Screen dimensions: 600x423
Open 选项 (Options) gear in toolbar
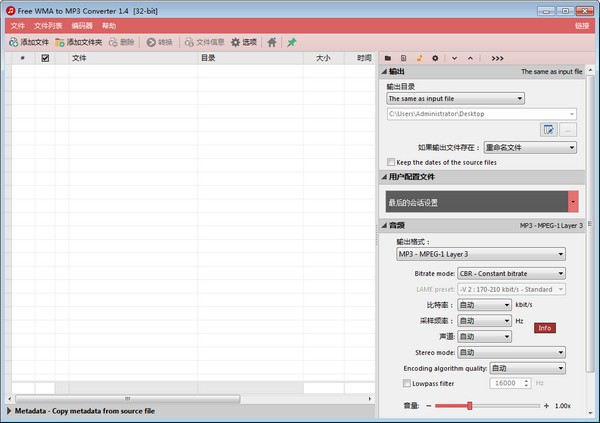[243, 42]
